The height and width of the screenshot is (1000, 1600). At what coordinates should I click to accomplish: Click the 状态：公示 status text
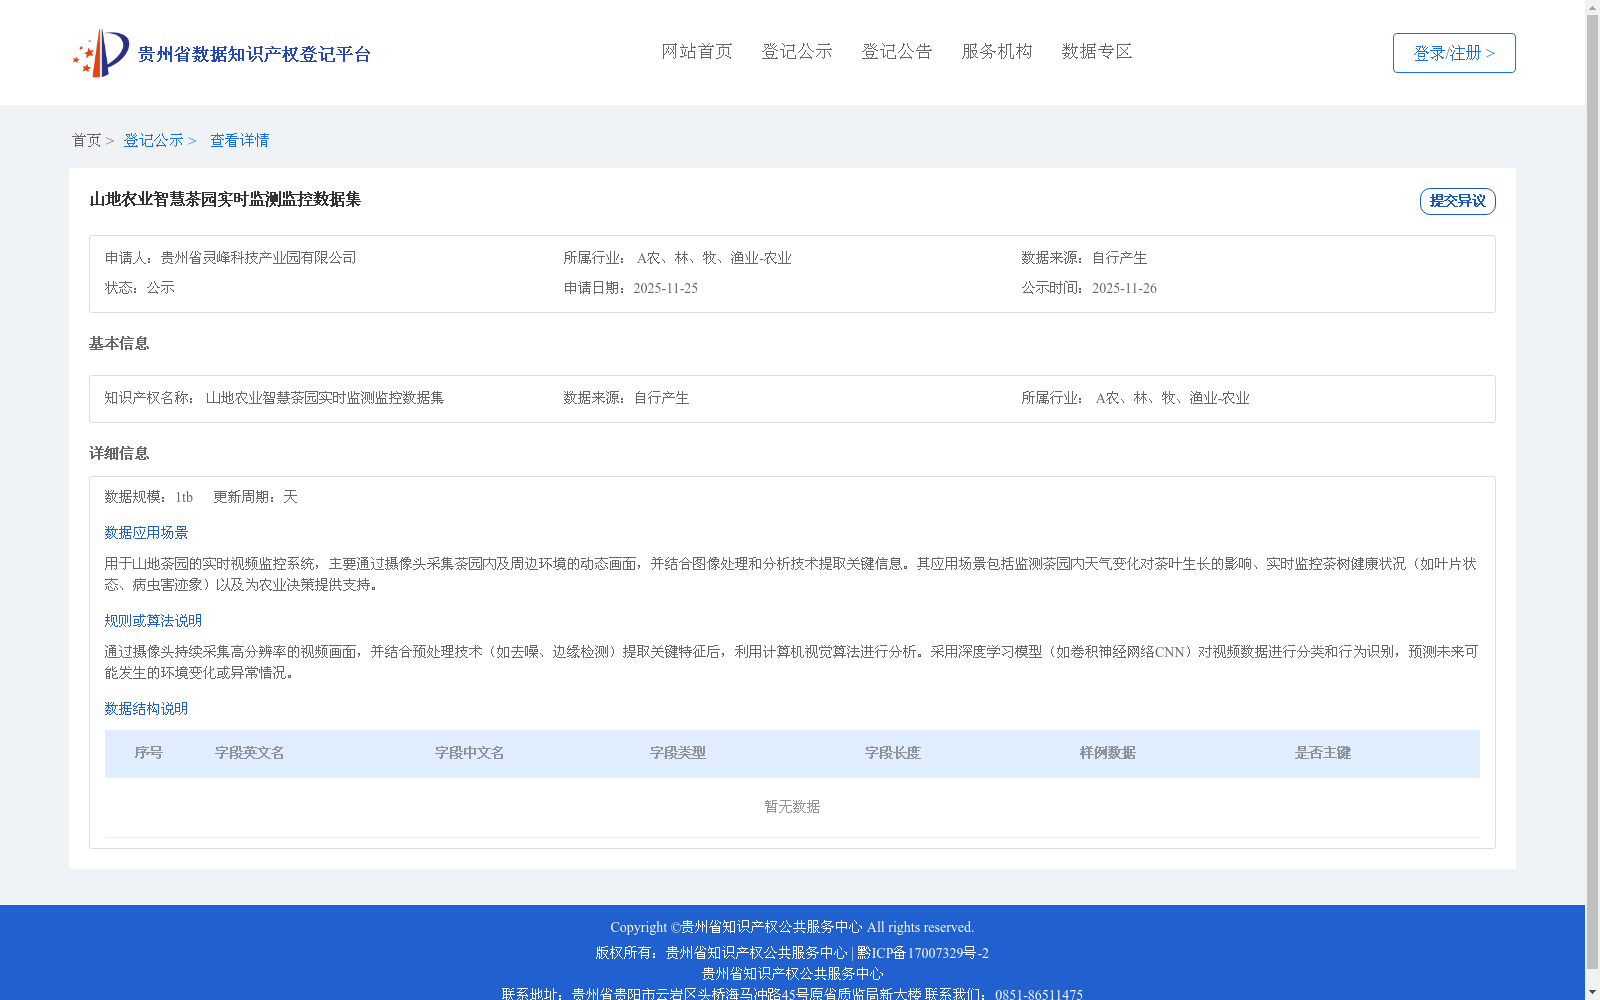tap(140, 288)
